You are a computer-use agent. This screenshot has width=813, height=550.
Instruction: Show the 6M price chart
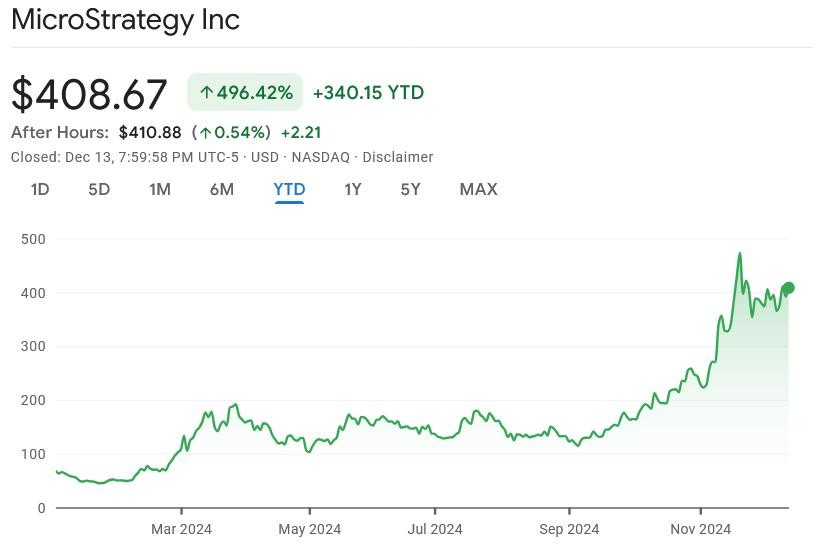(222, 189)
